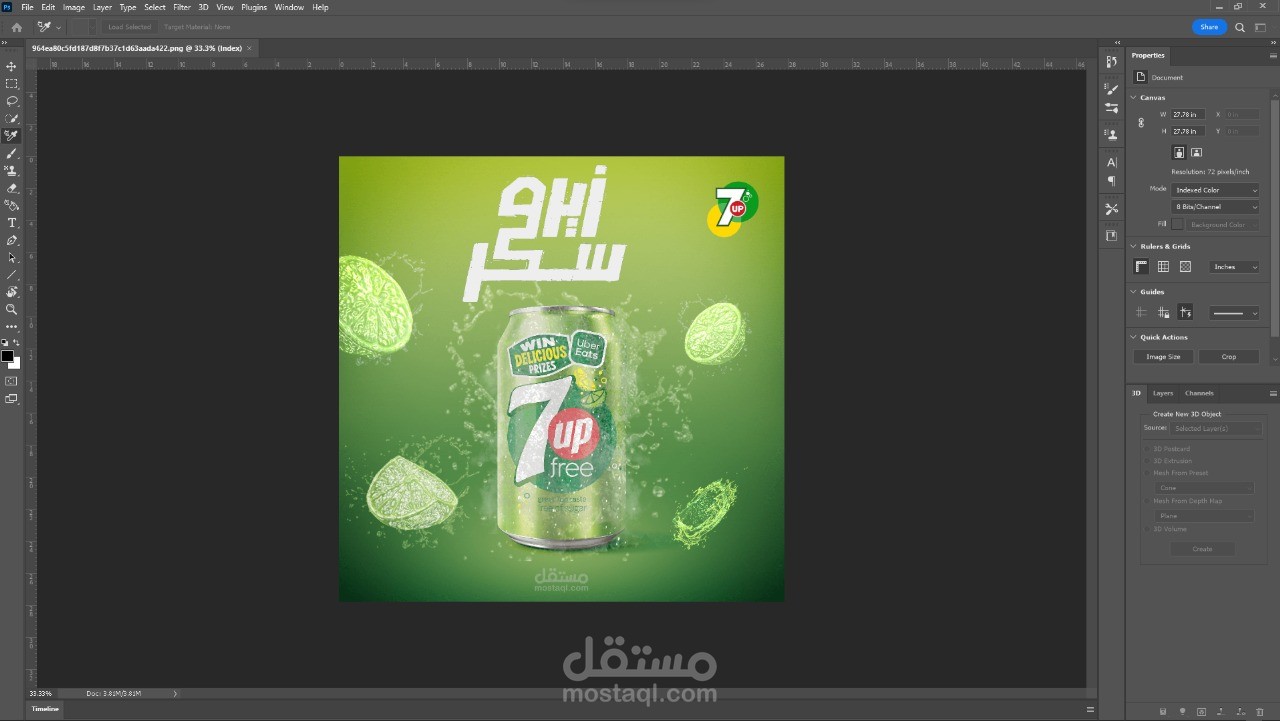Select the Quick Selection tool
This screenshot has width=1280, height=721.
tap(12, 119)
